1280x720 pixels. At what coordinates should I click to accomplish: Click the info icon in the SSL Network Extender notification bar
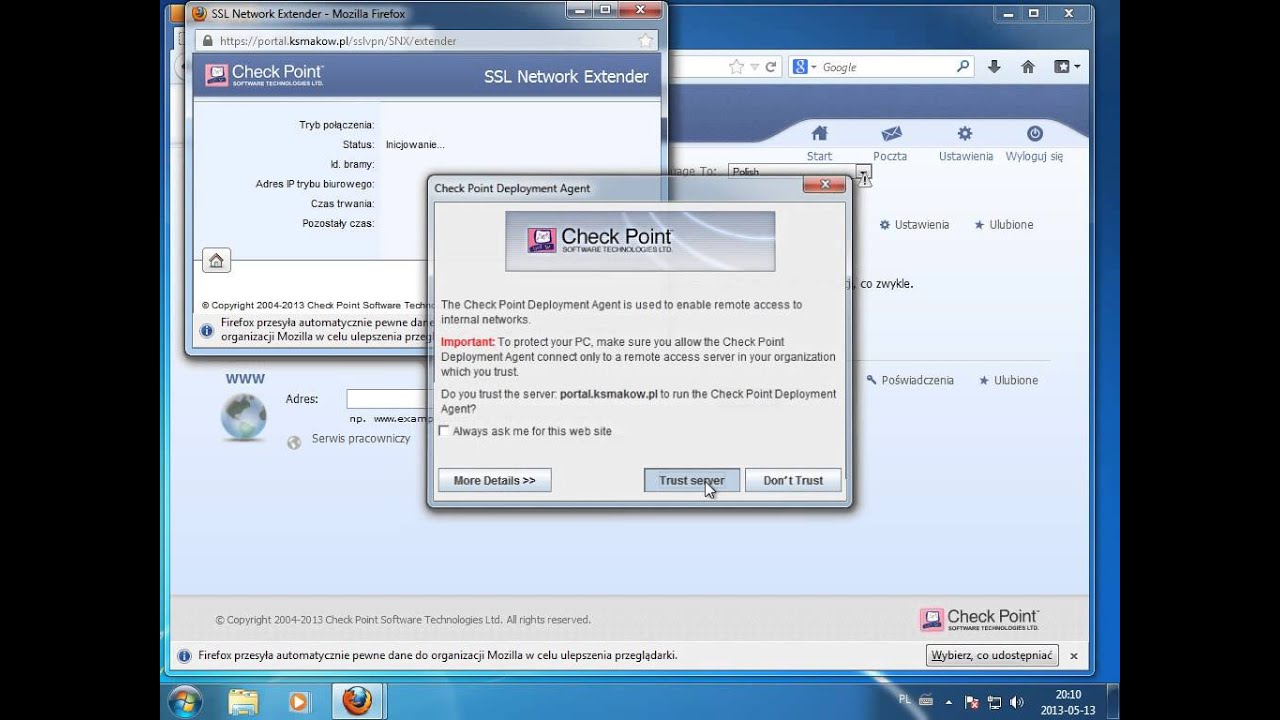[x=206, y=330]
